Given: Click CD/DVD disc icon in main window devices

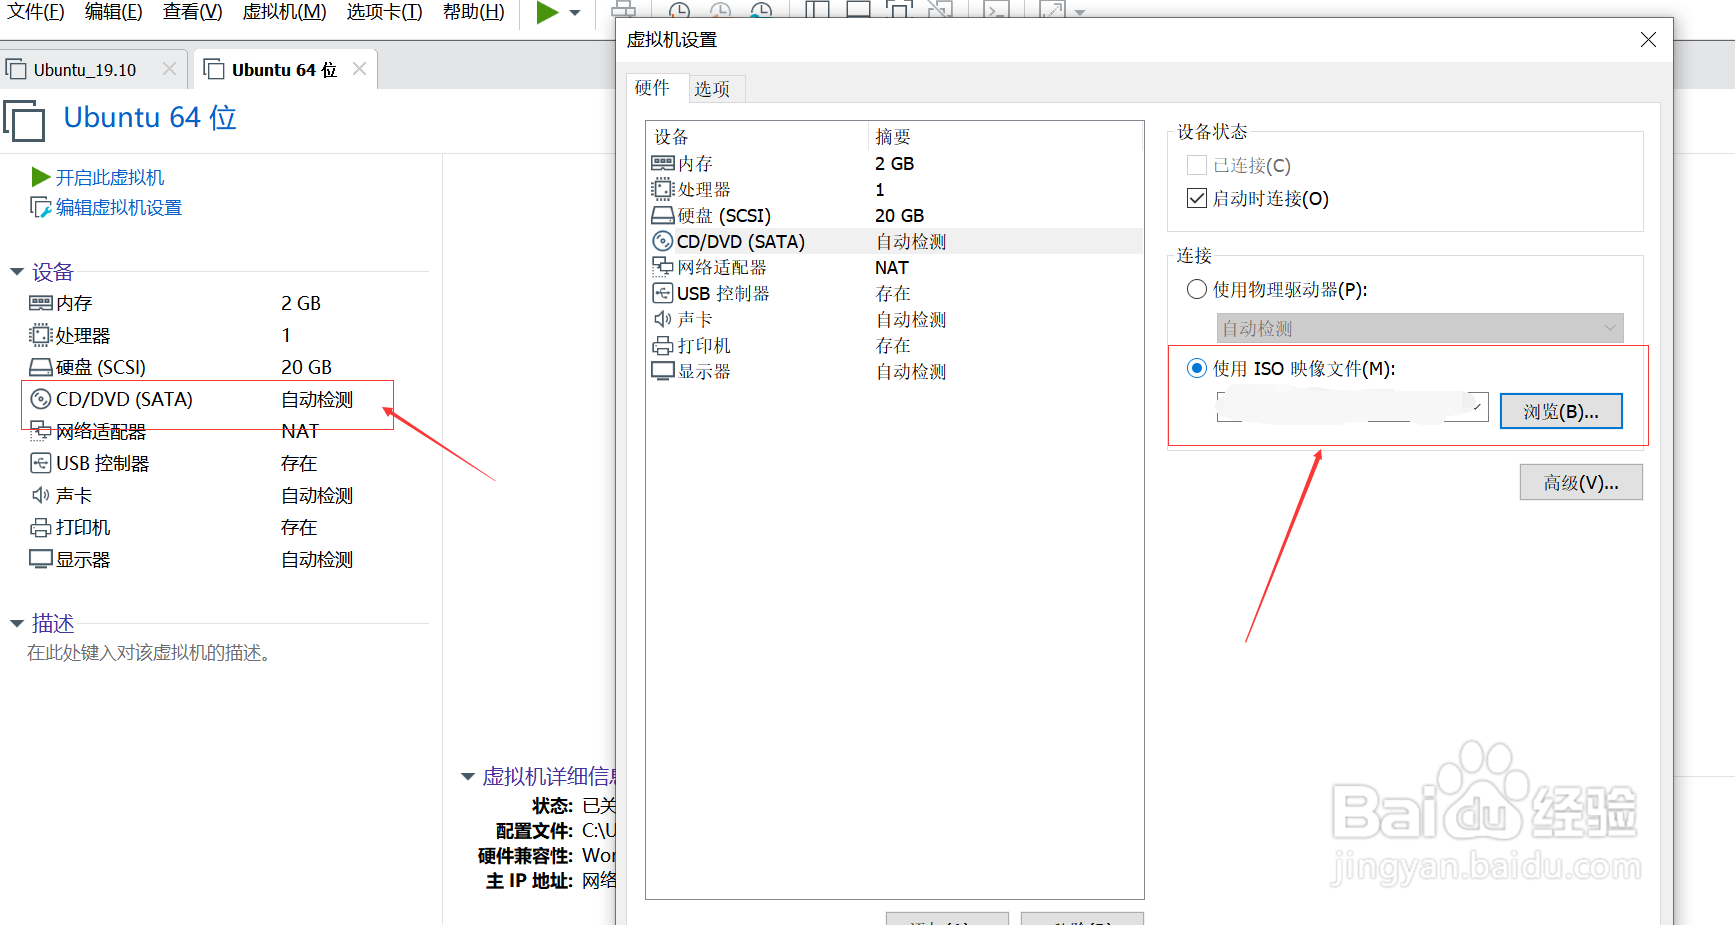Looking at the screenshot, I should pos(41,399).
